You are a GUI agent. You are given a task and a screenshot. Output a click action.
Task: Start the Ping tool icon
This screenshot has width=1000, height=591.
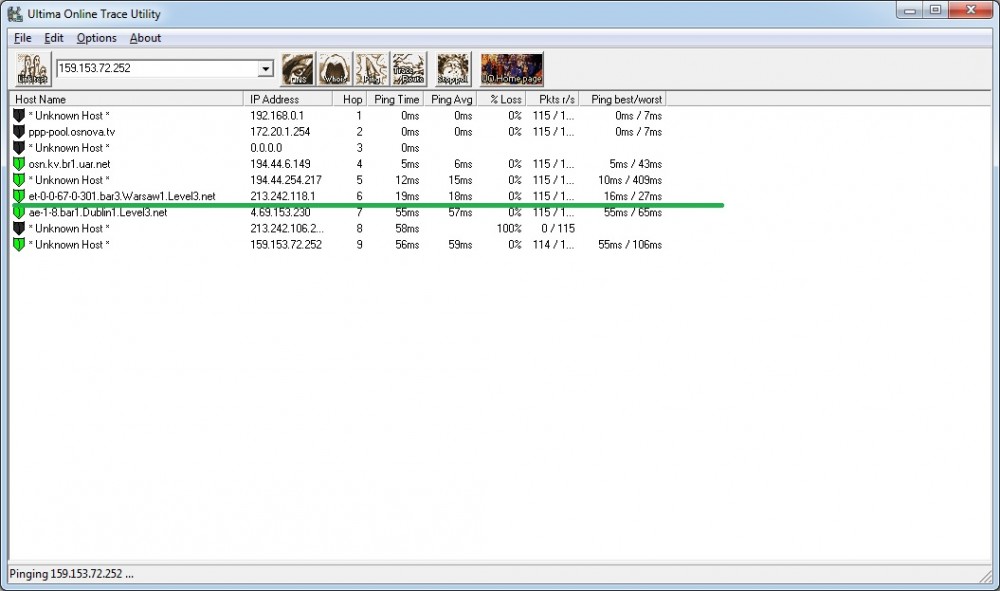pos(372,69)
